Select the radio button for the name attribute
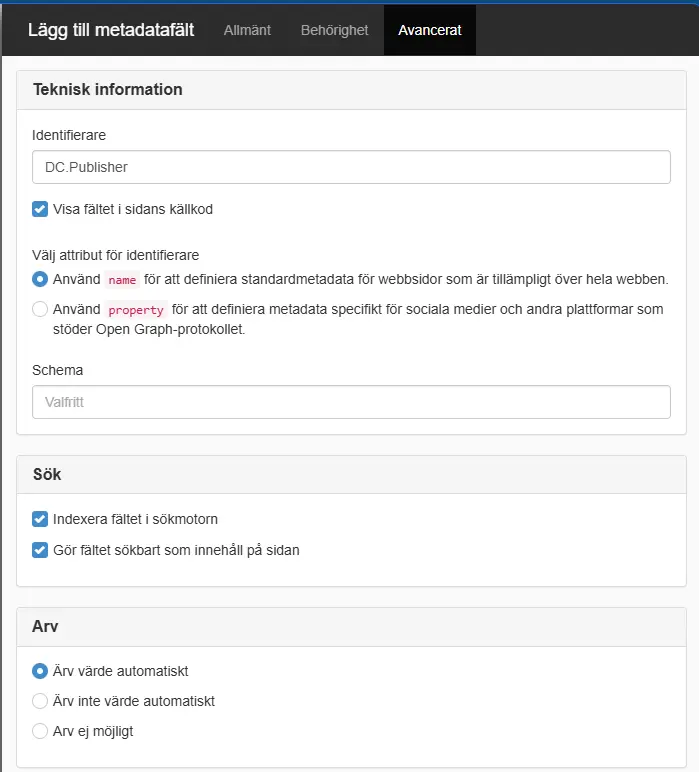The image size is (699, 772). click(x=40, y=279)
